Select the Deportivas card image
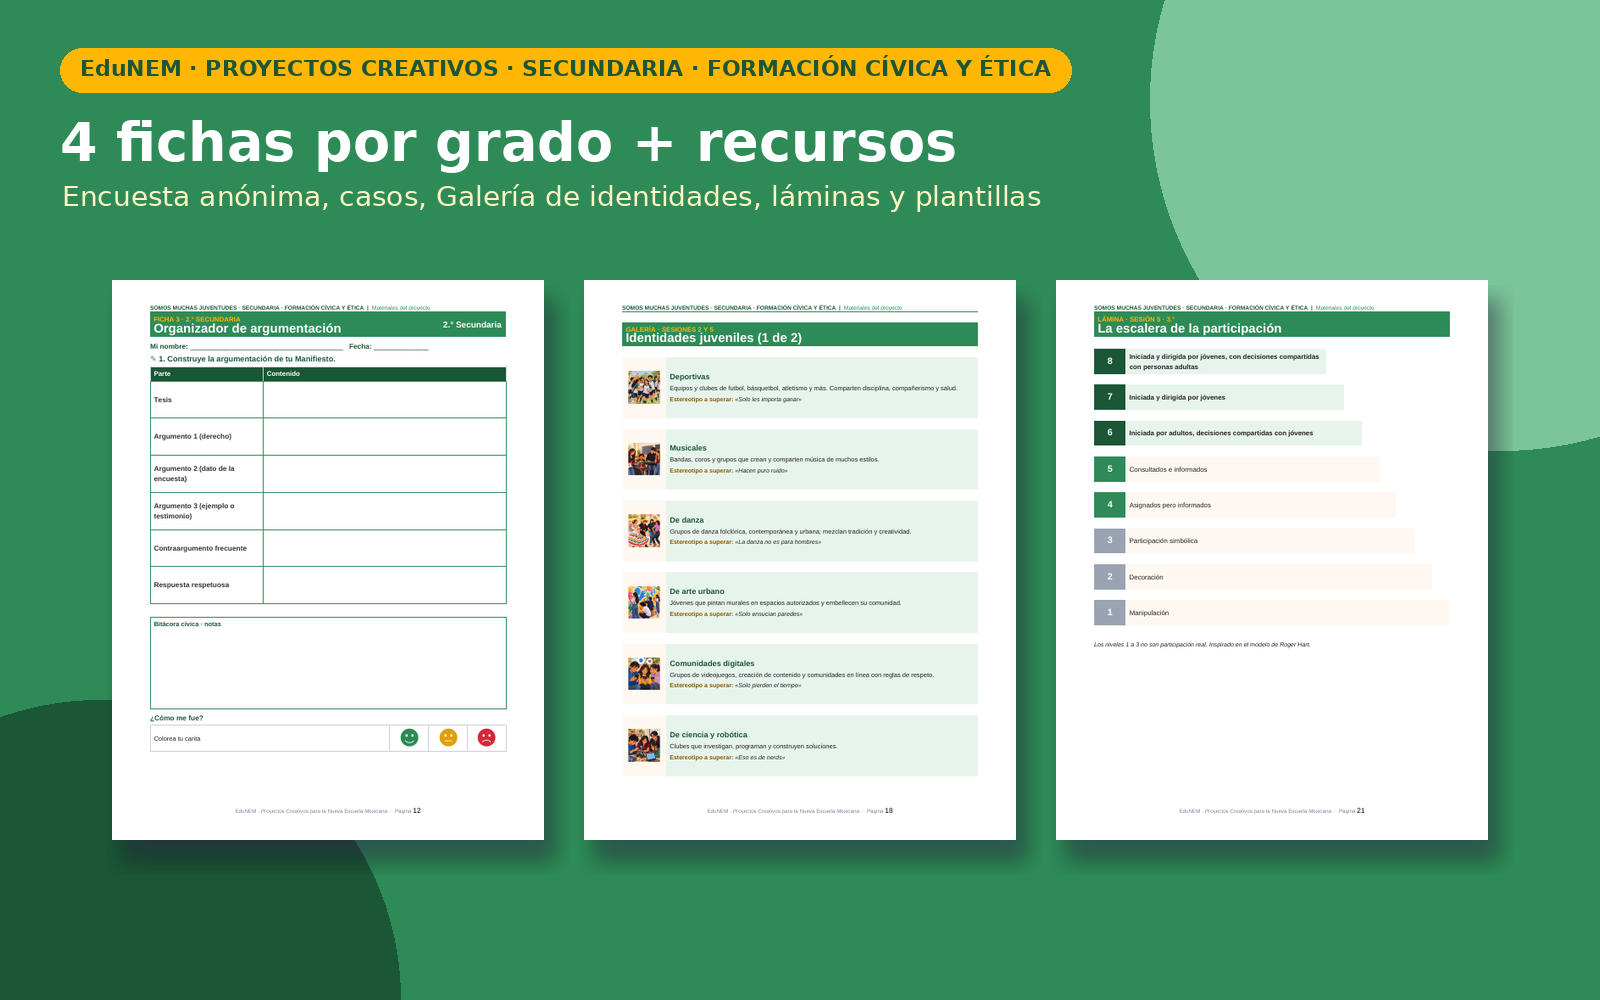This screenshot has height=1000, width=1600. click(644, 387)
